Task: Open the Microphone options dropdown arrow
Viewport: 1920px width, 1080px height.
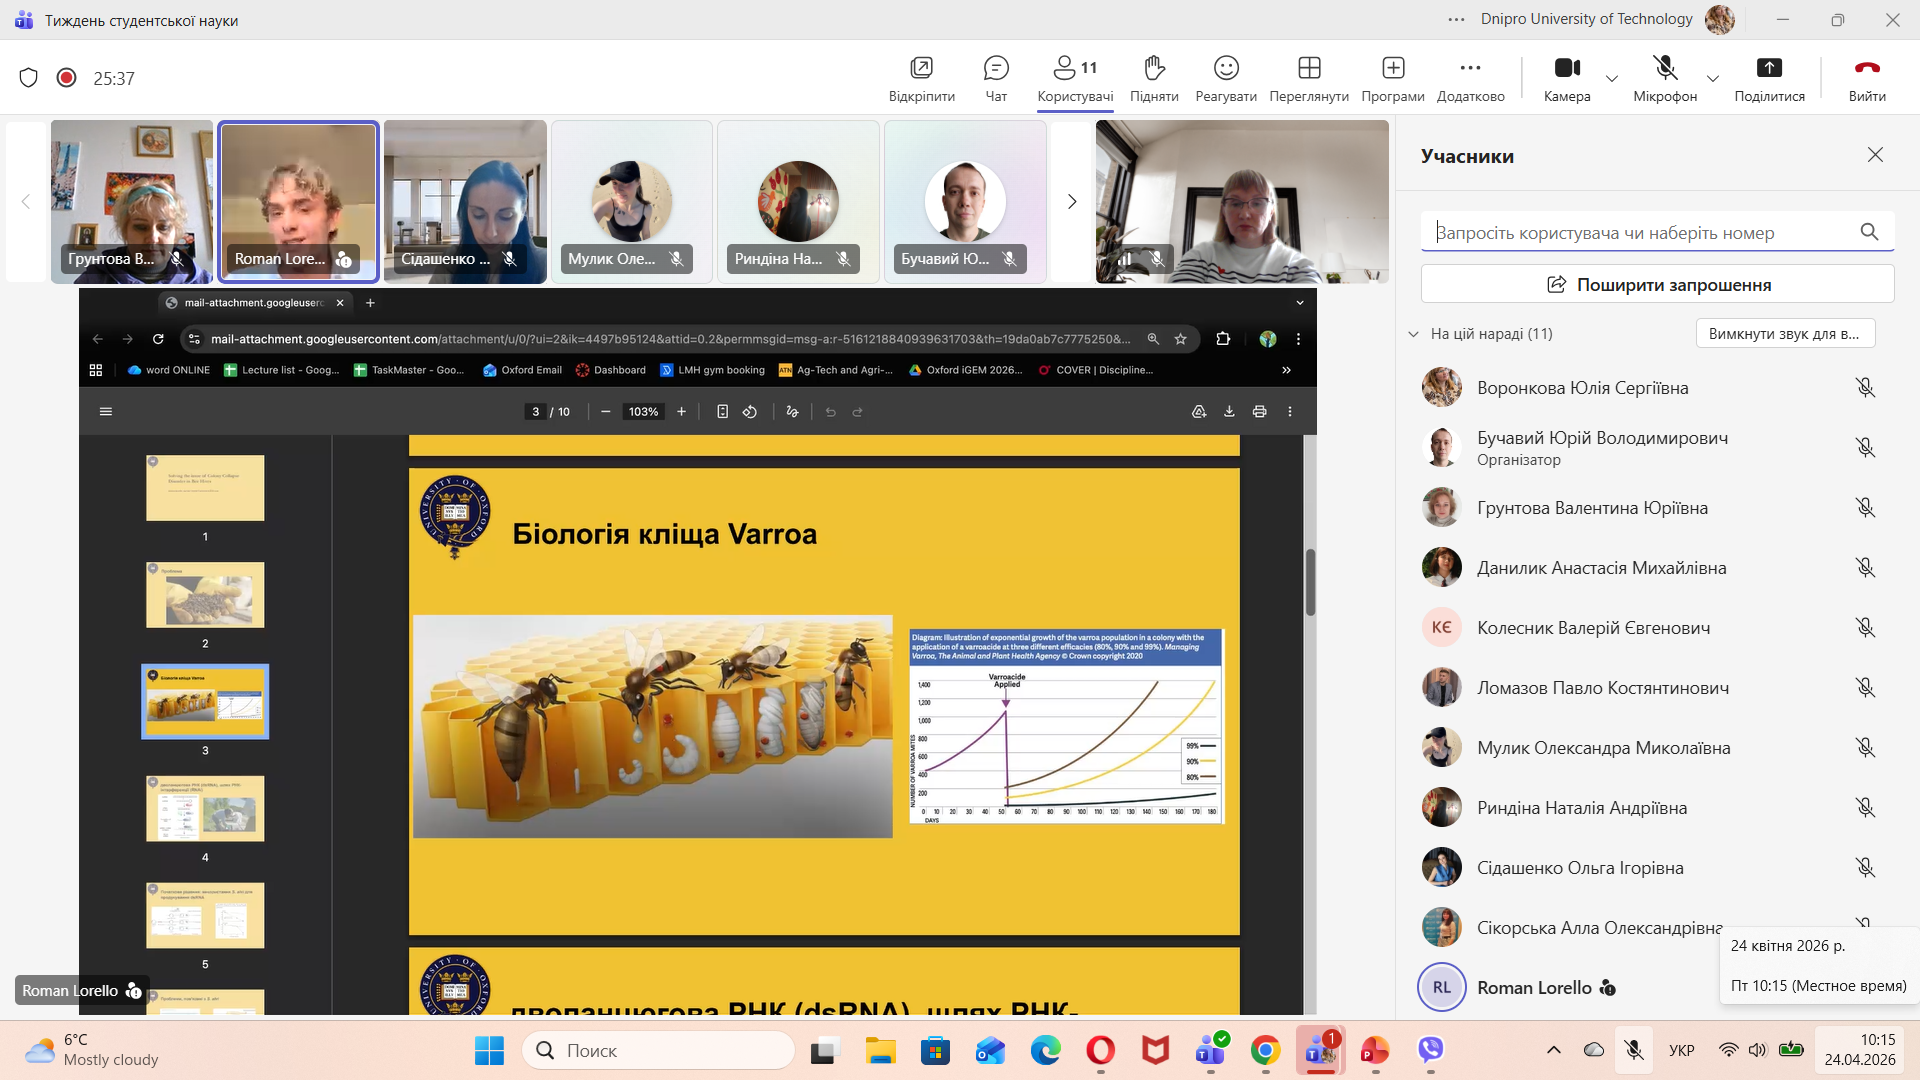Action: pos(1713,78)
